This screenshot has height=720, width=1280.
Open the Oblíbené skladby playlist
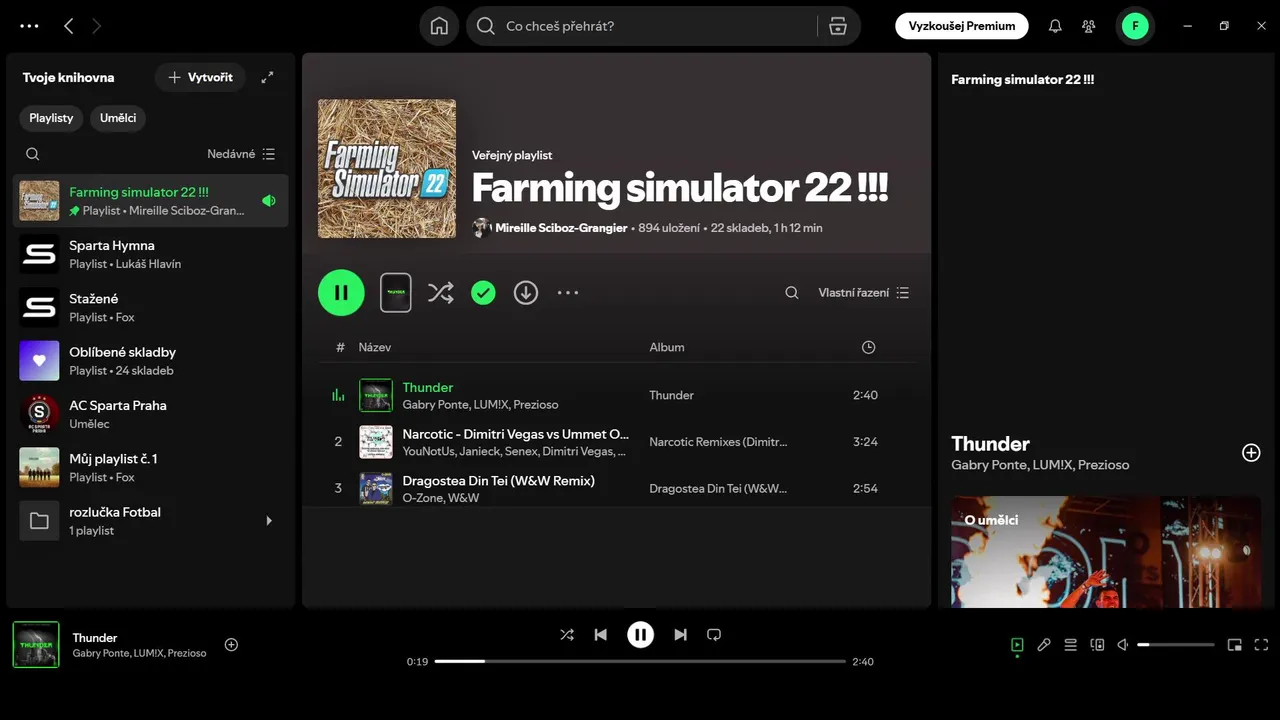coord(151,360)
